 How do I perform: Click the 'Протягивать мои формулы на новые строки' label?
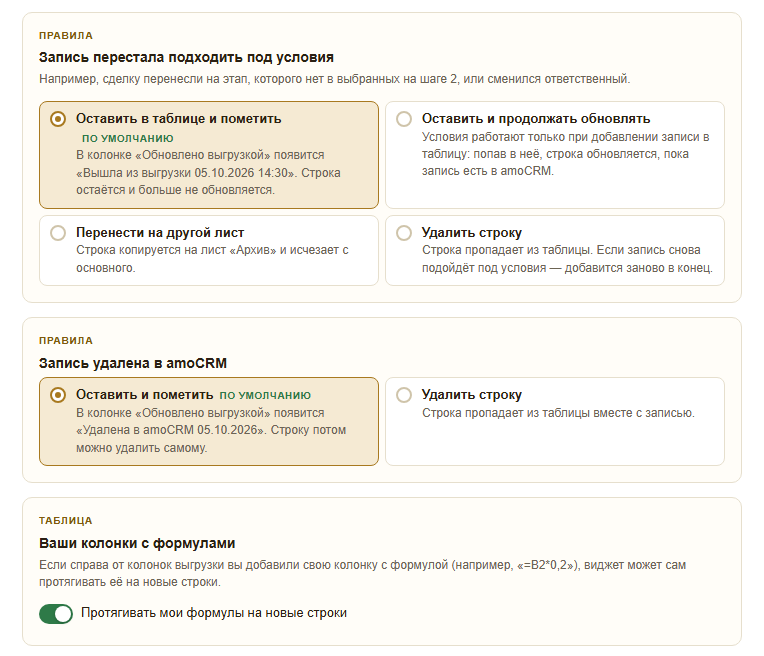[x=214, y=613]
